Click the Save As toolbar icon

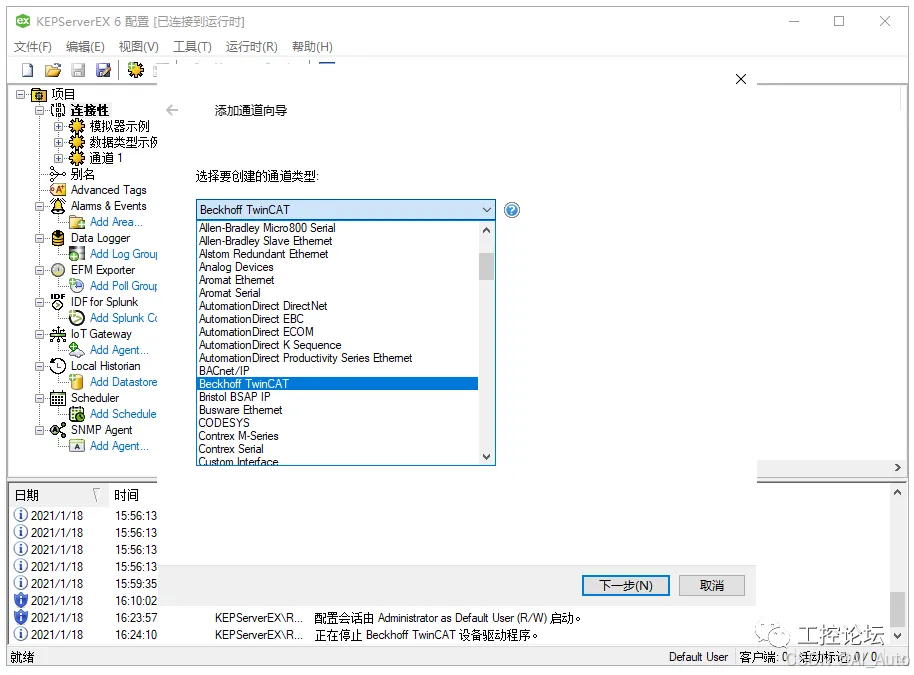coord(103,71)
